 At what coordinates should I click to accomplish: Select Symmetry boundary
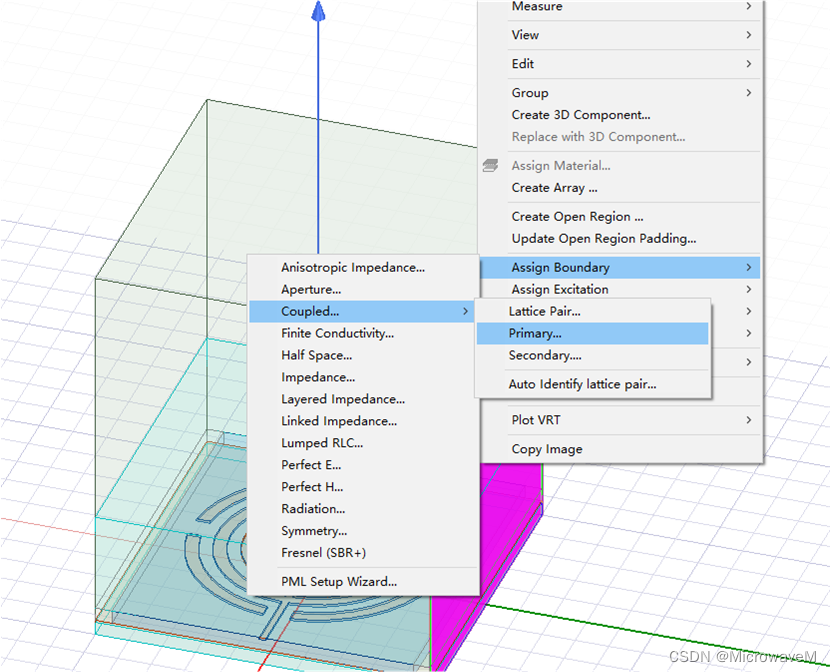tap(363, 530)
